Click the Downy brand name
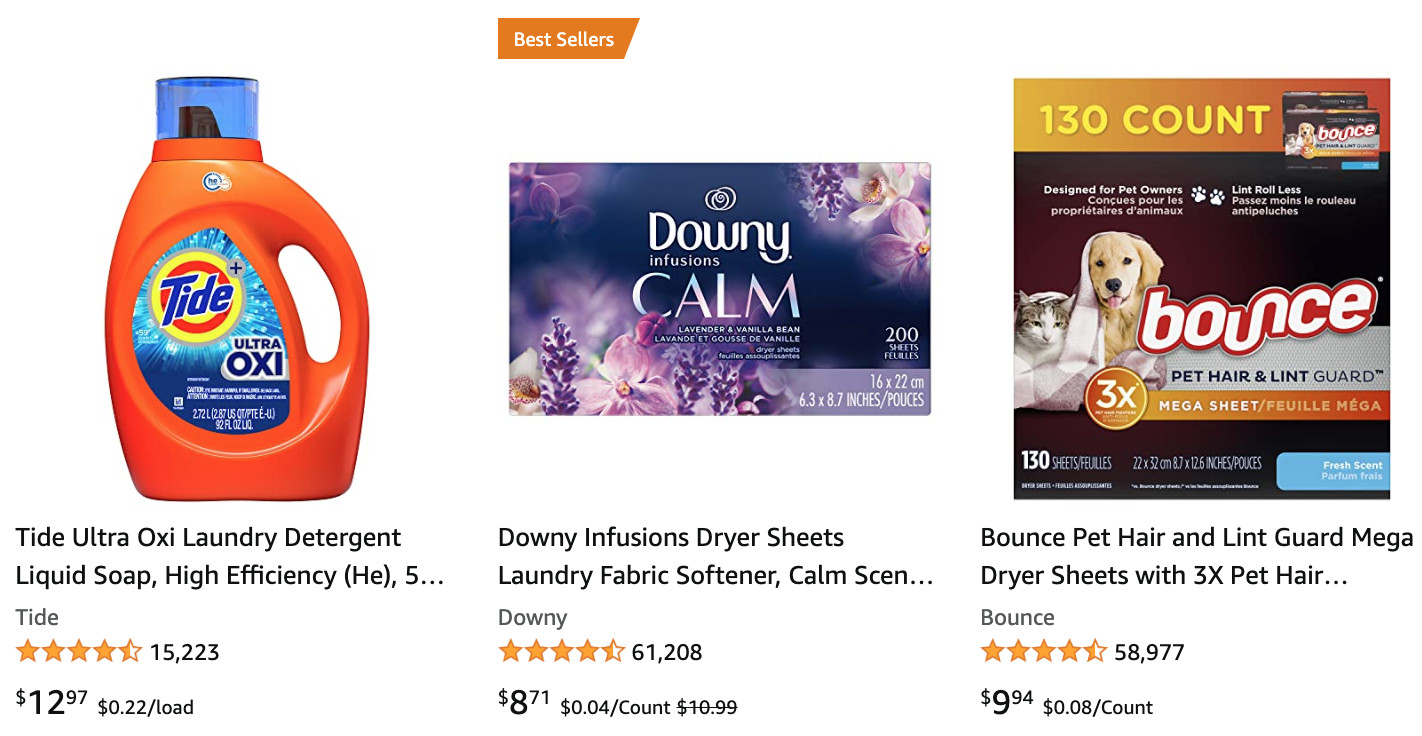The width and height of the screenshot is (1422, 736). pyautogui.click(x=532, y=617)
